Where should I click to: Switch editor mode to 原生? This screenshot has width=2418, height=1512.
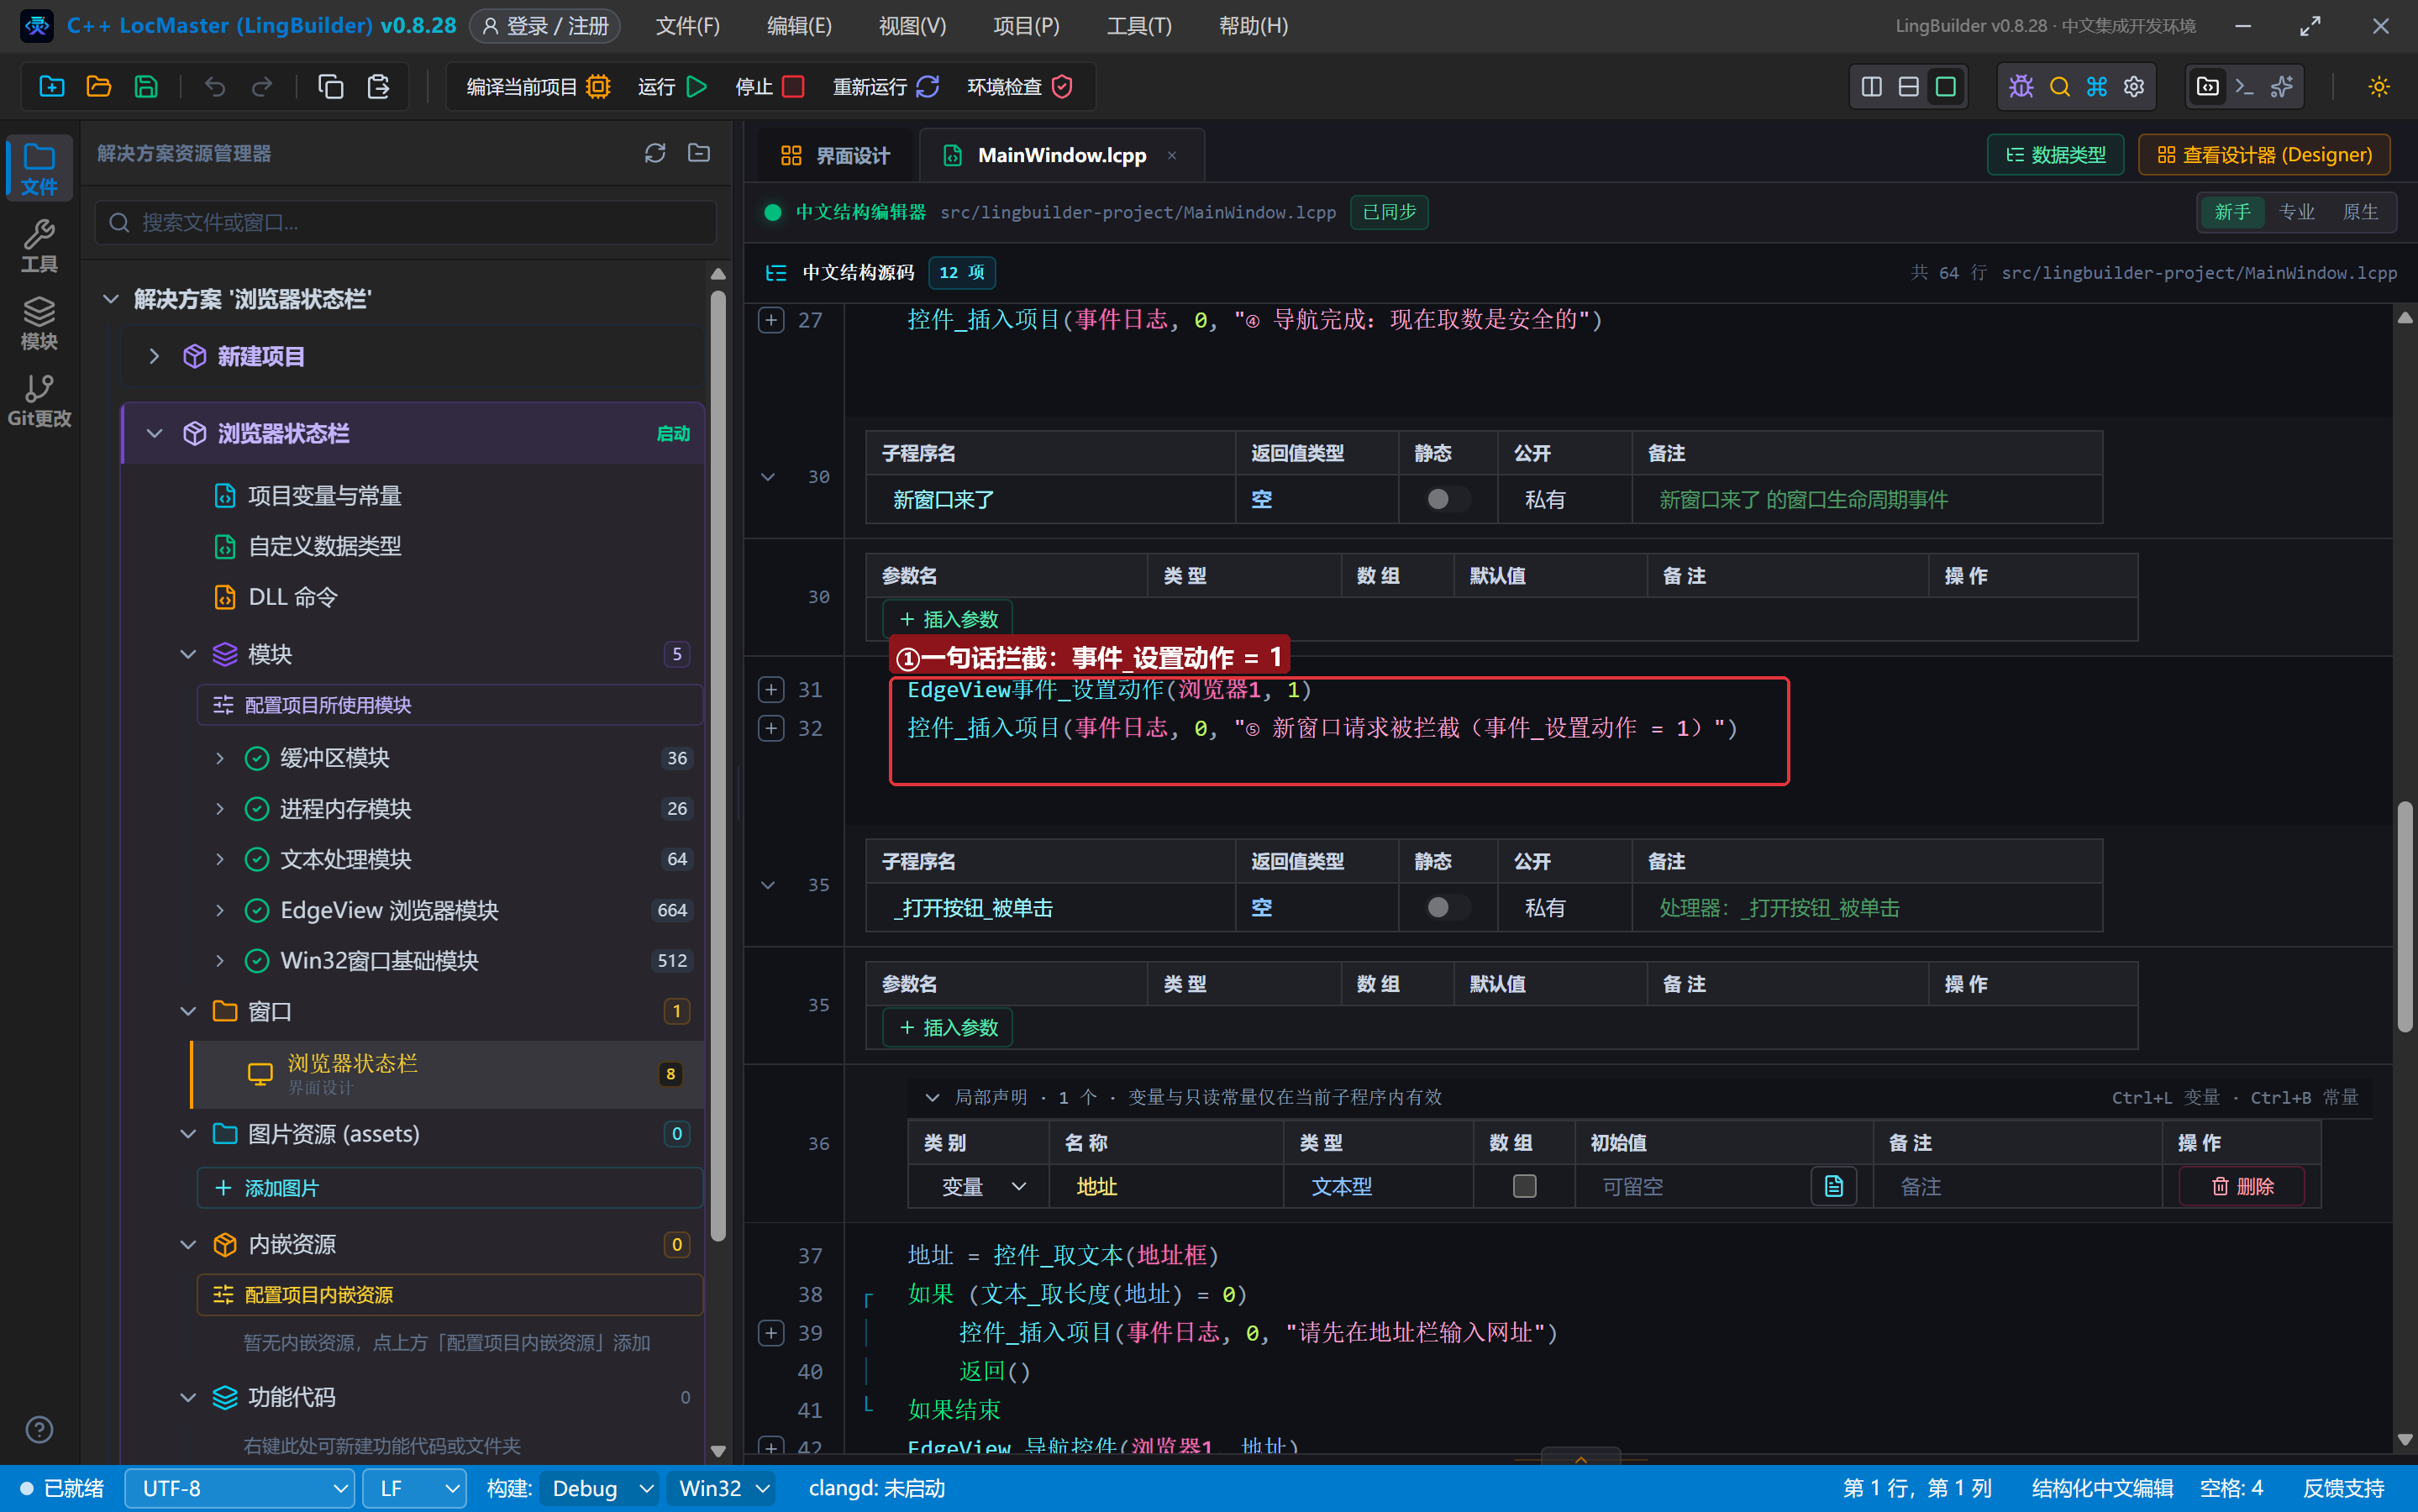tap(2360, 212)
